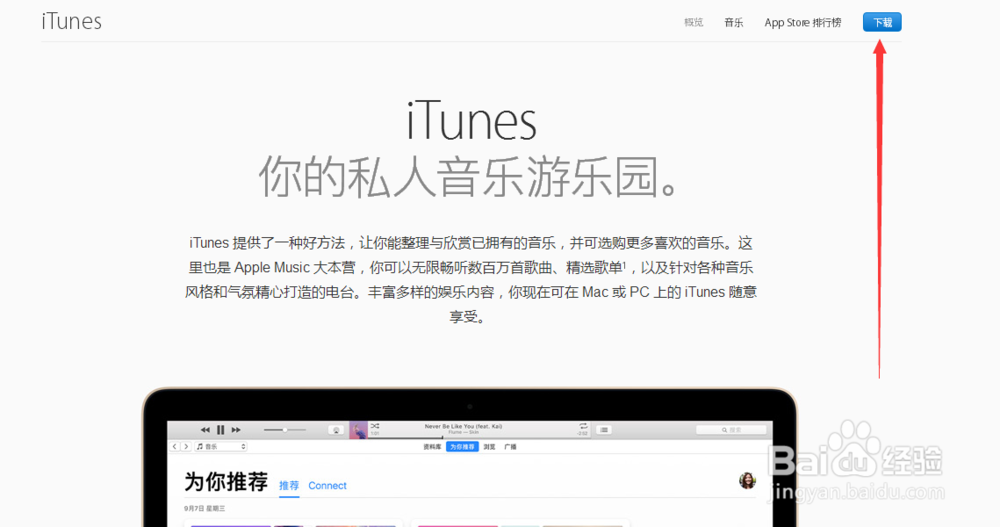Image resolution: width=1000 pixels, height=527 pixels.
Task: Toggle the repeat icon in iTunes
Action: [x=583, y=426]
